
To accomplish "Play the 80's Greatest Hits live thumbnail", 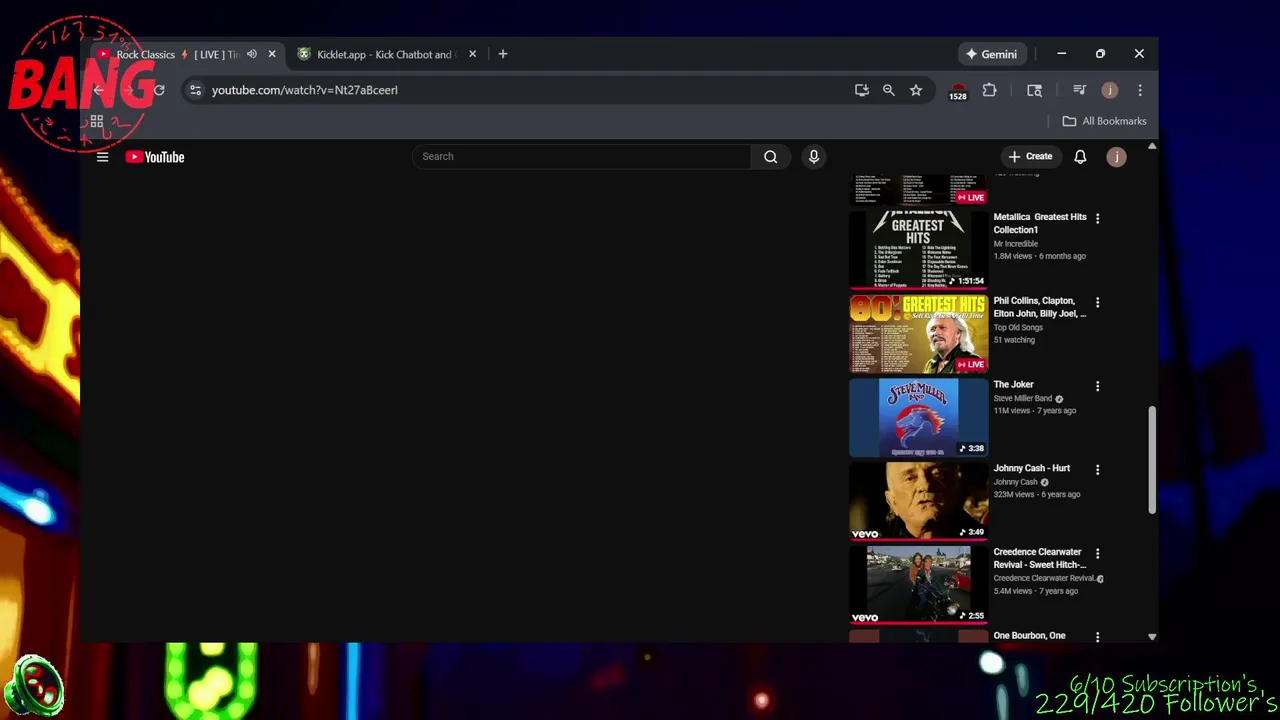I will coord(918,333).
